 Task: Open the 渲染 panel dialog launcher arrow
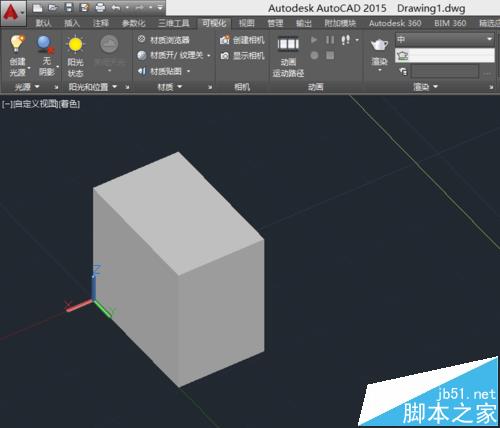(x=491, y=87)
